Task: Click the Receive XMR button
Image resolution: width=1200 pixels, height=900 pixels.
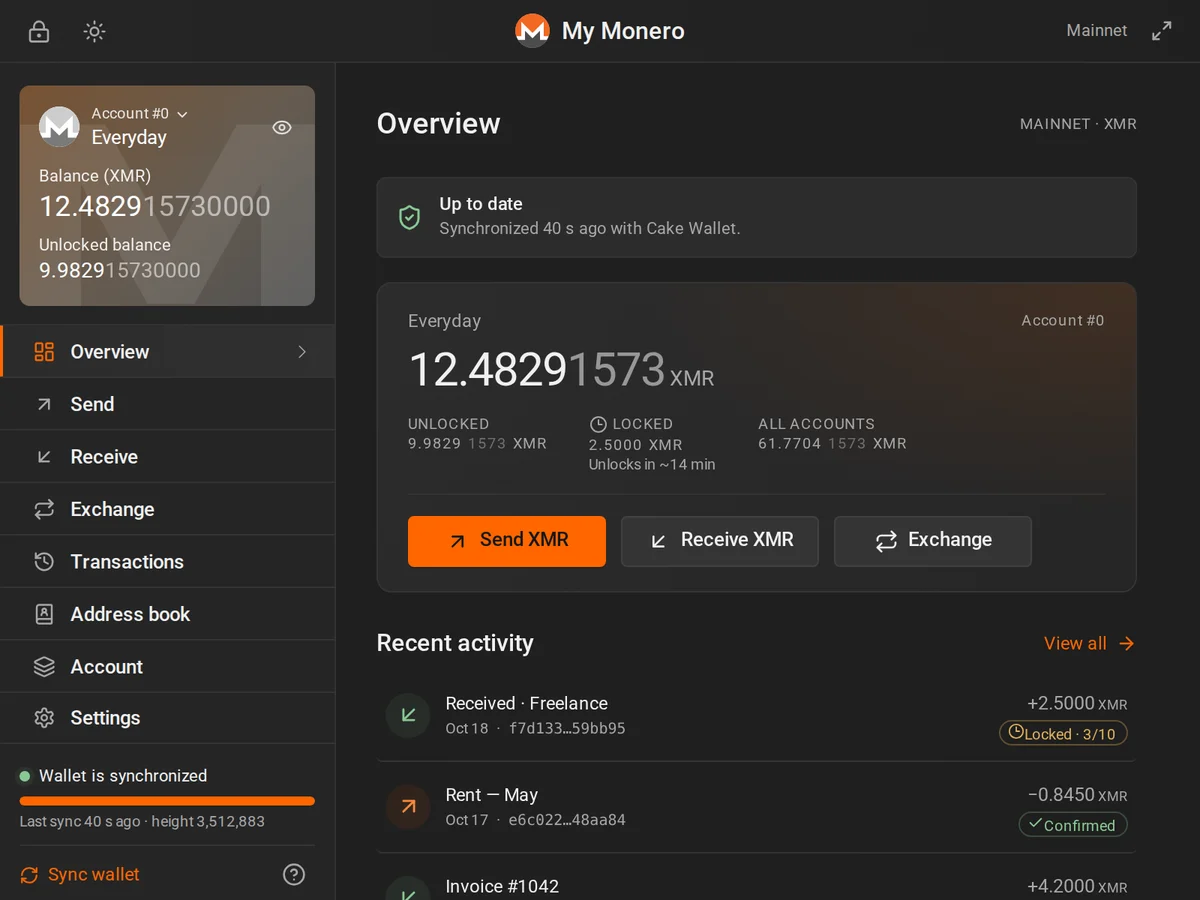Action: pyautogui.click(x=720, y=541)
